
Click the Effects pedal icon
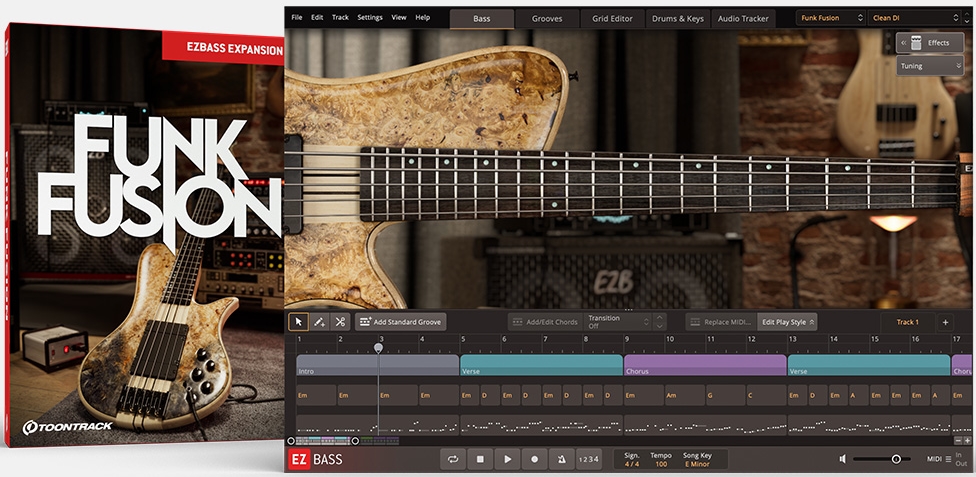point(916,43)
